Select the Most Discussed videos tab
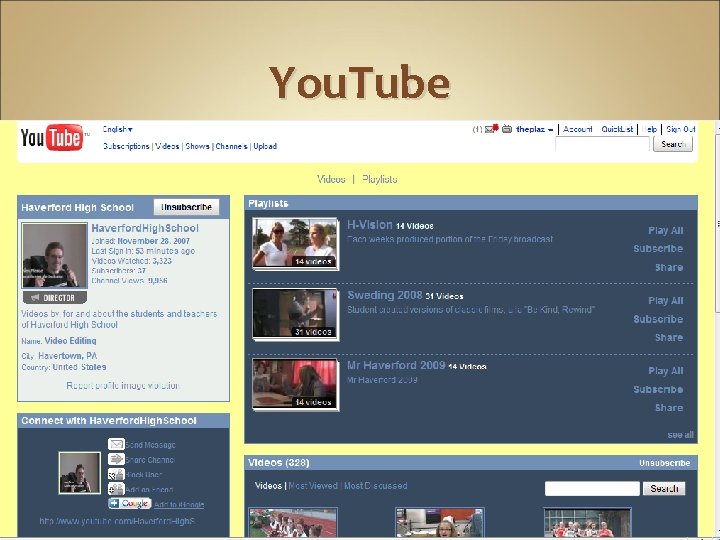This screenshot has height=540, width=720. (375, 486)
